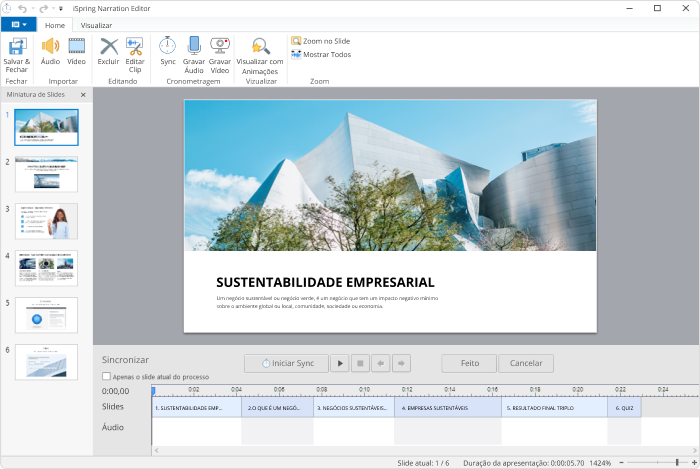Viewport: 700px width, 469px height.
Task: Select timeline block 3. Negócios Sustentáveis
Action: 354,407
